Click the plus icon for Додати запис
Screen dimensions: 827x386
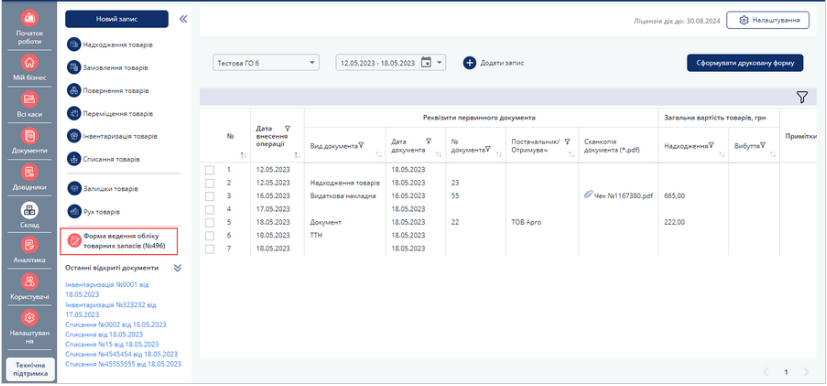469,63
